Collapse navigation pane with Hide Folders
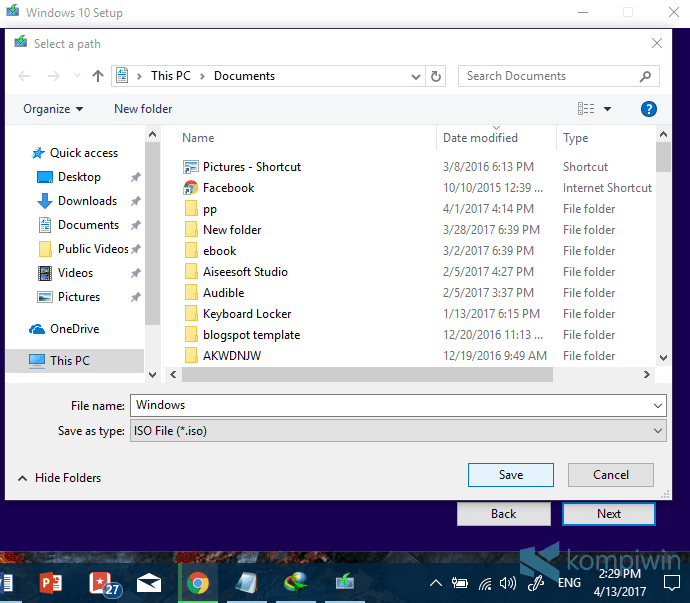This screenshot has width=690, height=603. [x=59, y=478]
